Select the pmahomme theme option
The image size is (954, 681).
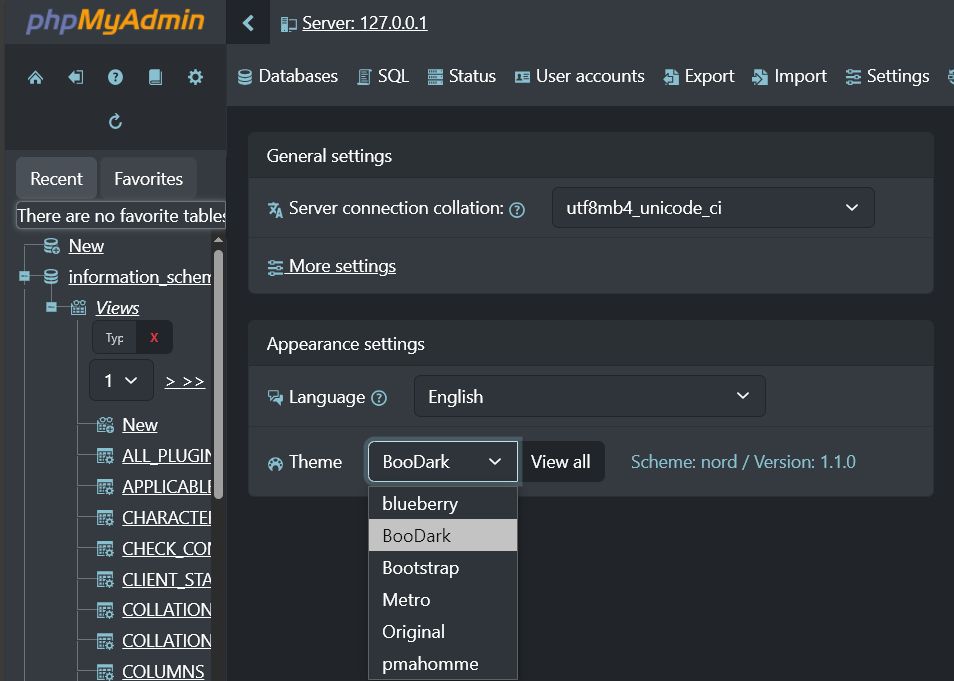tap(443, 664)
